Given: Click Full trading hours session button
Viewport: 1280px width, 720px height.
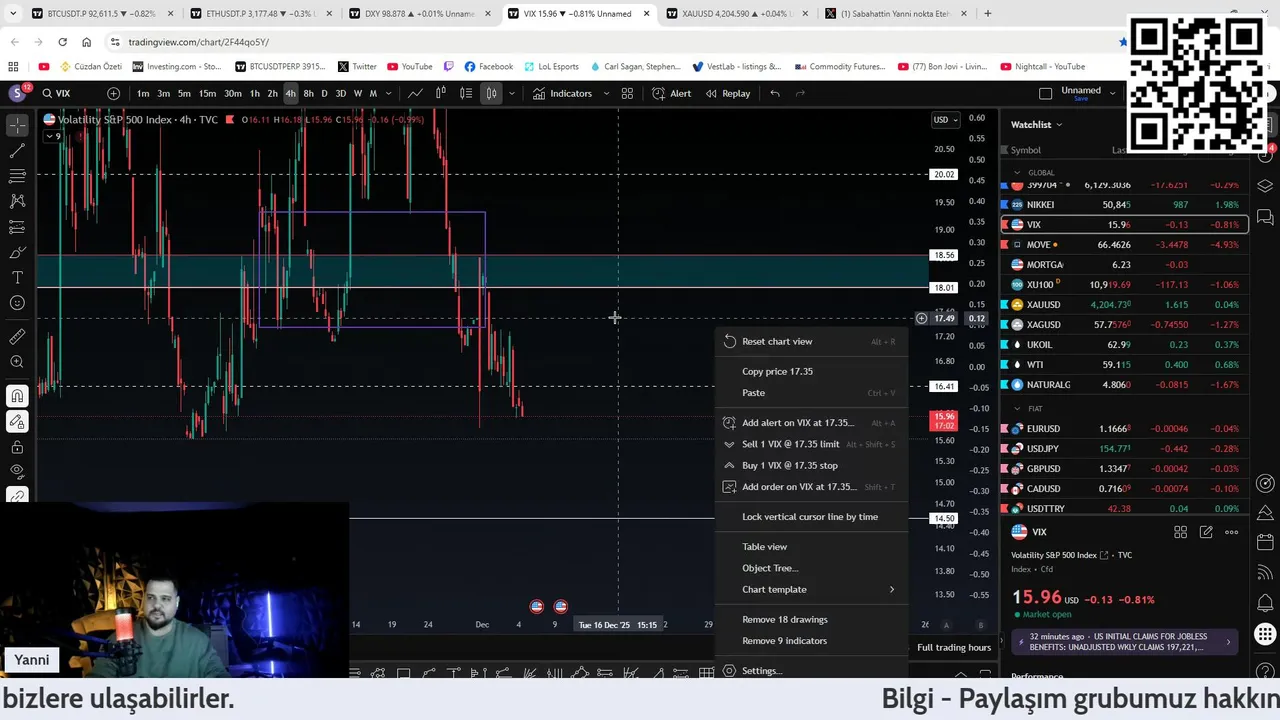Looking at the screenshot, I should click(x=954, y=647).
